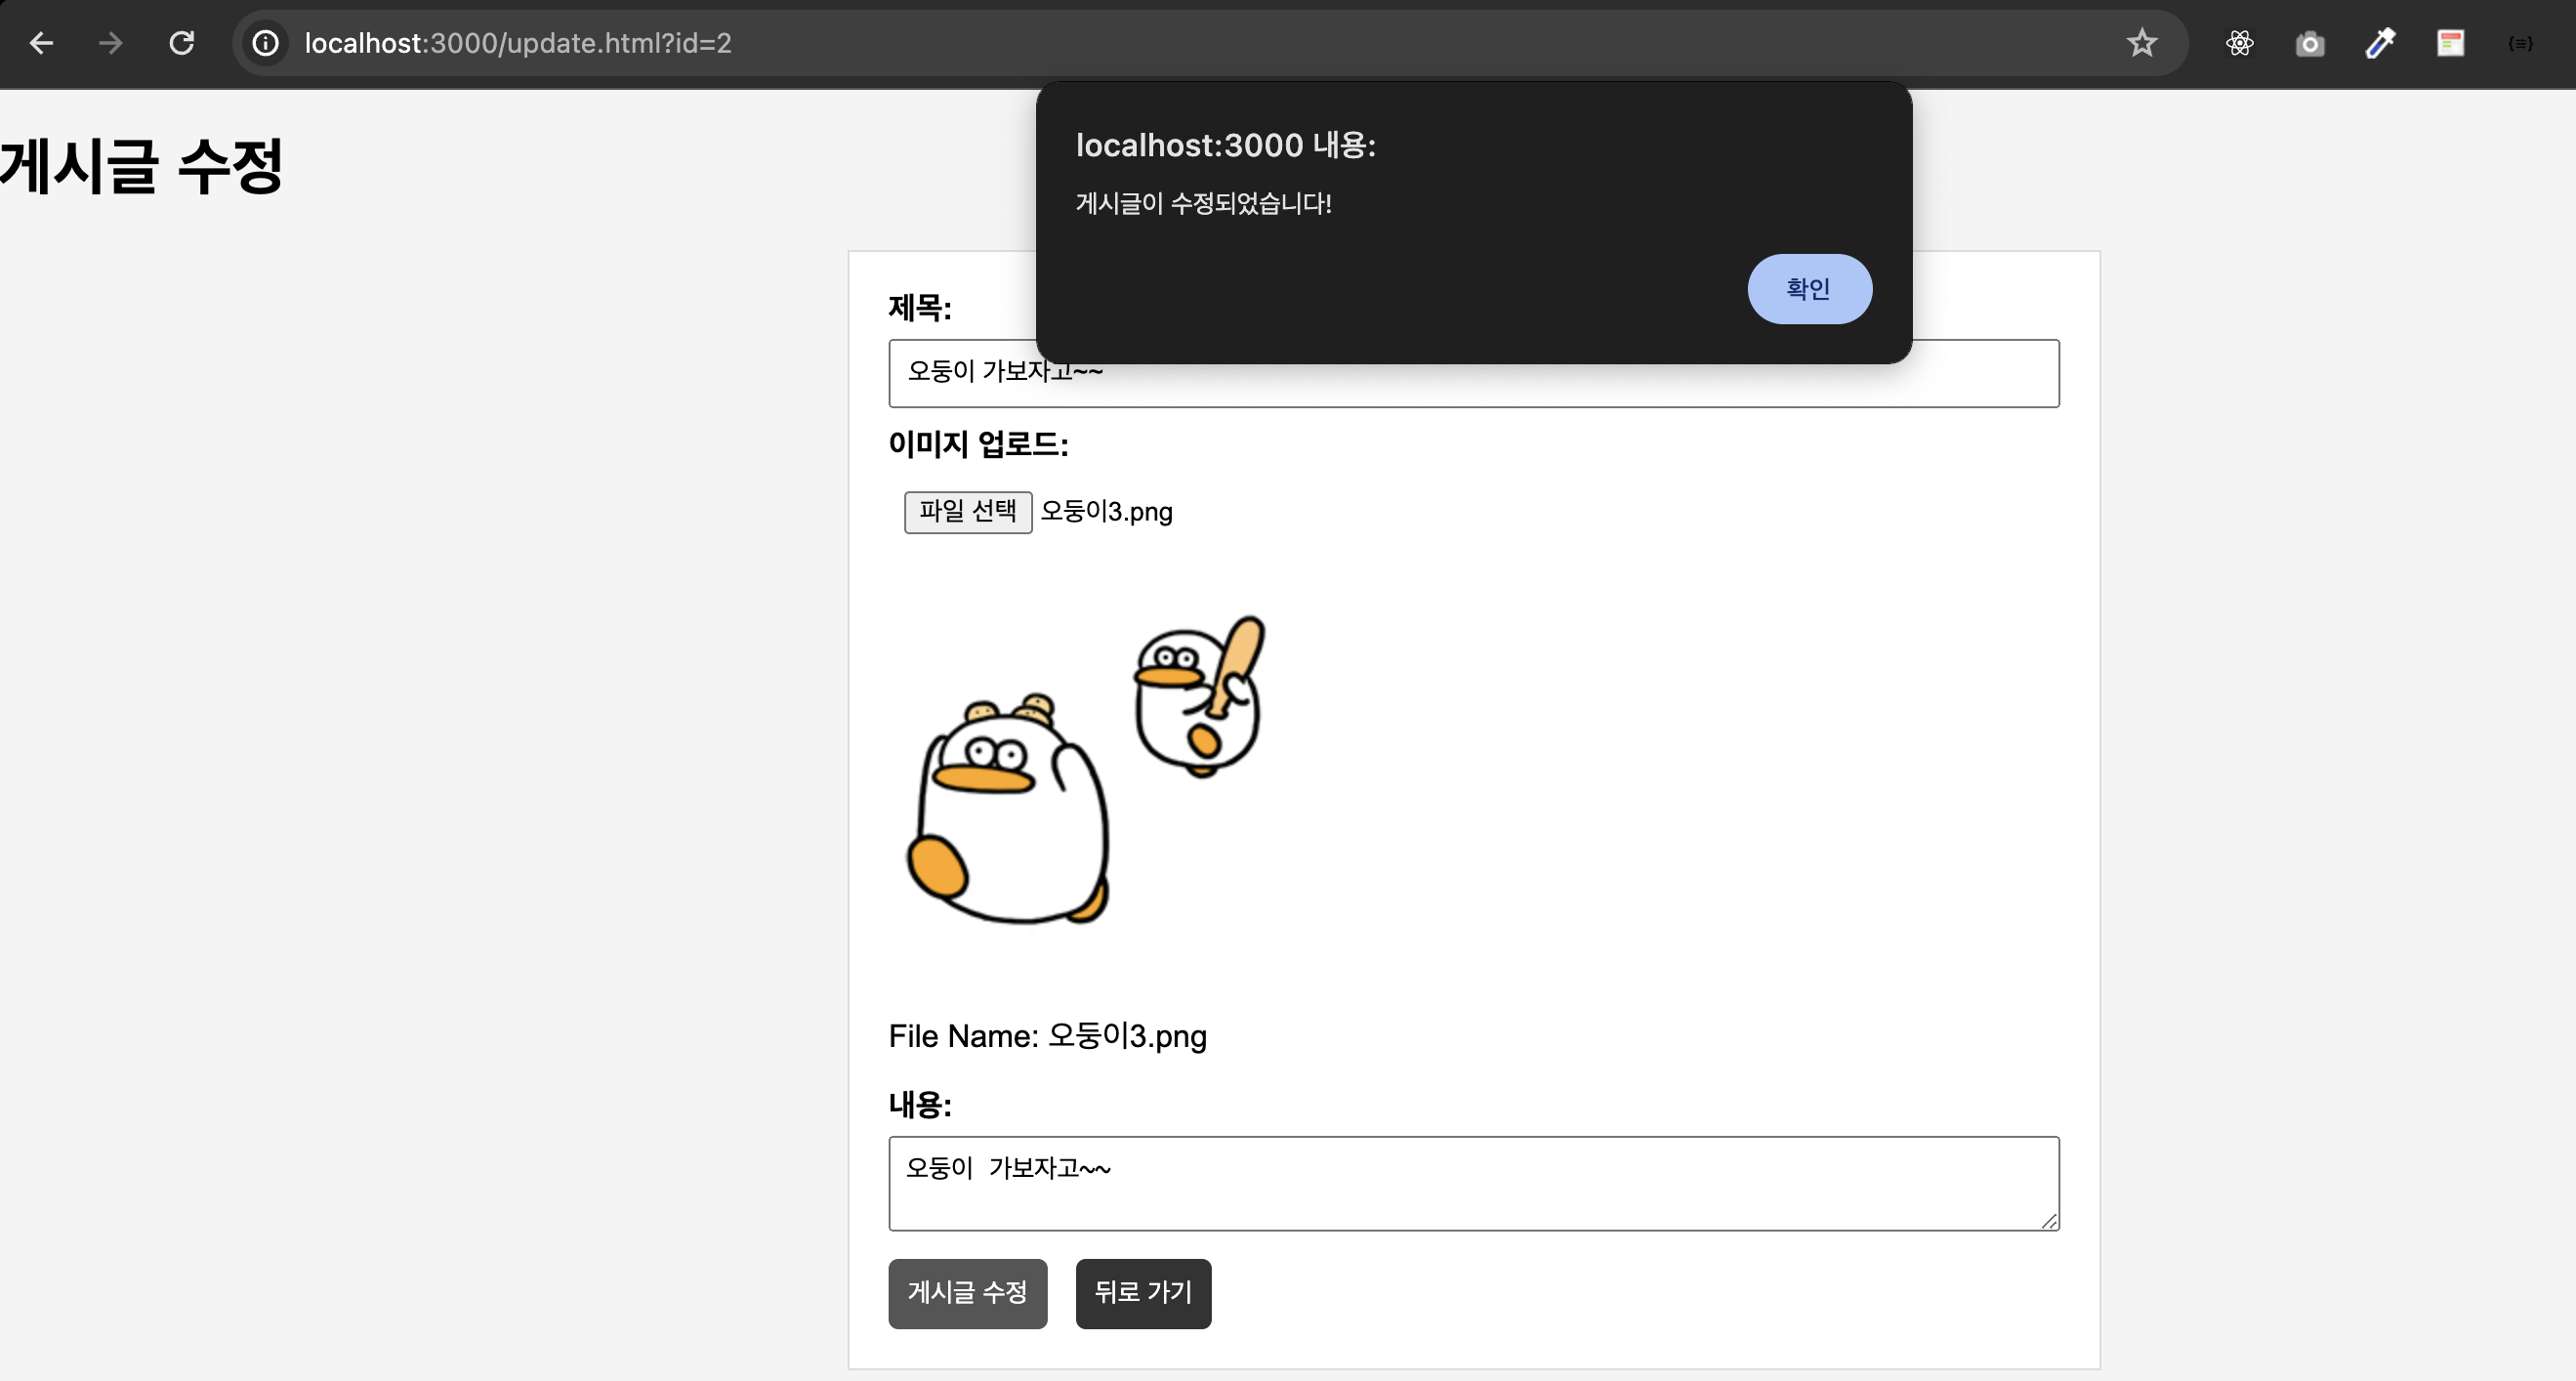
Task: Click the 제목: label
Action: [x=920, y=307]
